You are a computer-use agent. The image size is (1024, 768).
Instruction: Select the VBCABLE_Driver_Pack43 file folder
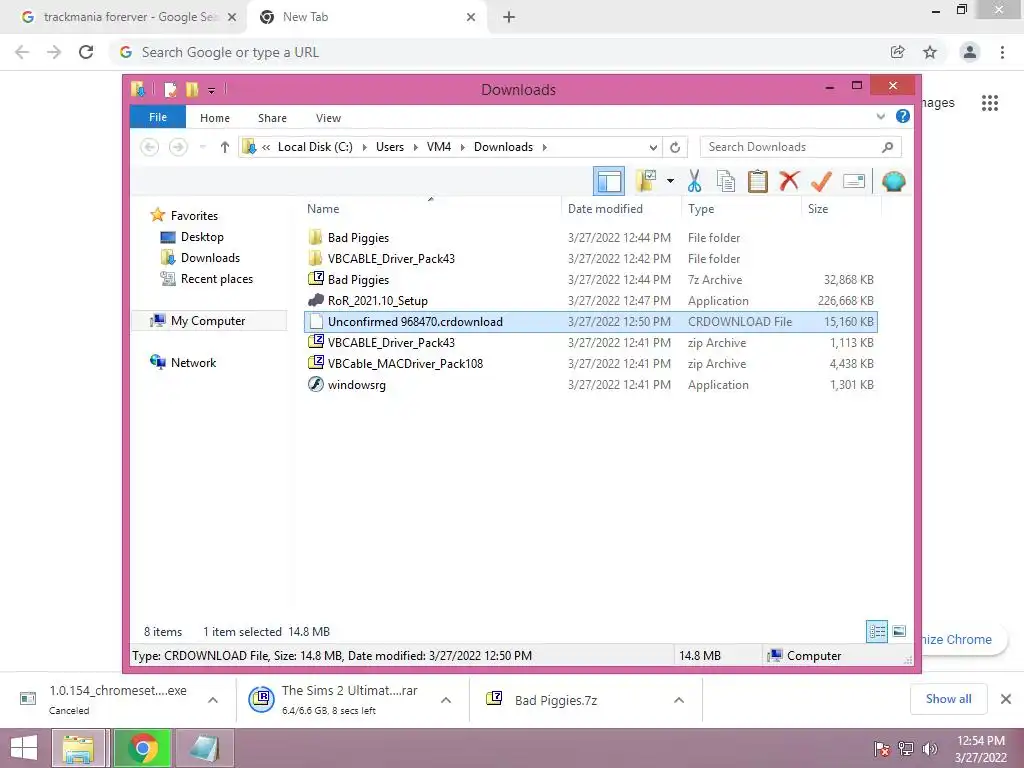click(x=590, y=259)
